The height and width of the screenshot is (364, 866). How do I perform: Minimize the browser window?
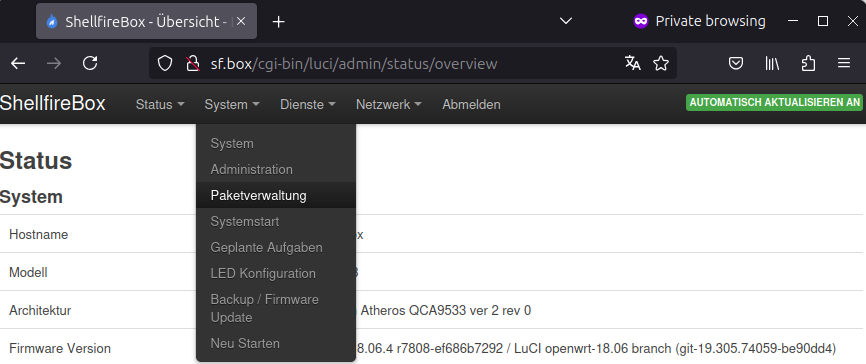(x=793, y=21)
